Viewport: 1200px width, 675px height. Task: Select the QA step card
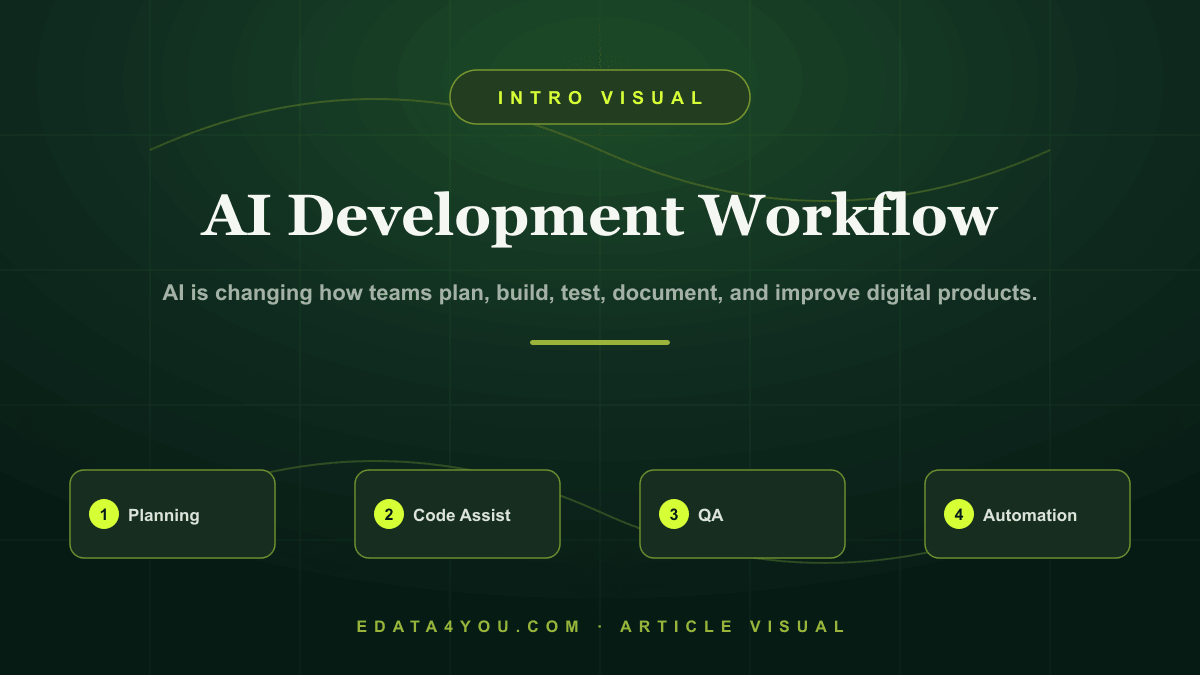tap(742, 514)
